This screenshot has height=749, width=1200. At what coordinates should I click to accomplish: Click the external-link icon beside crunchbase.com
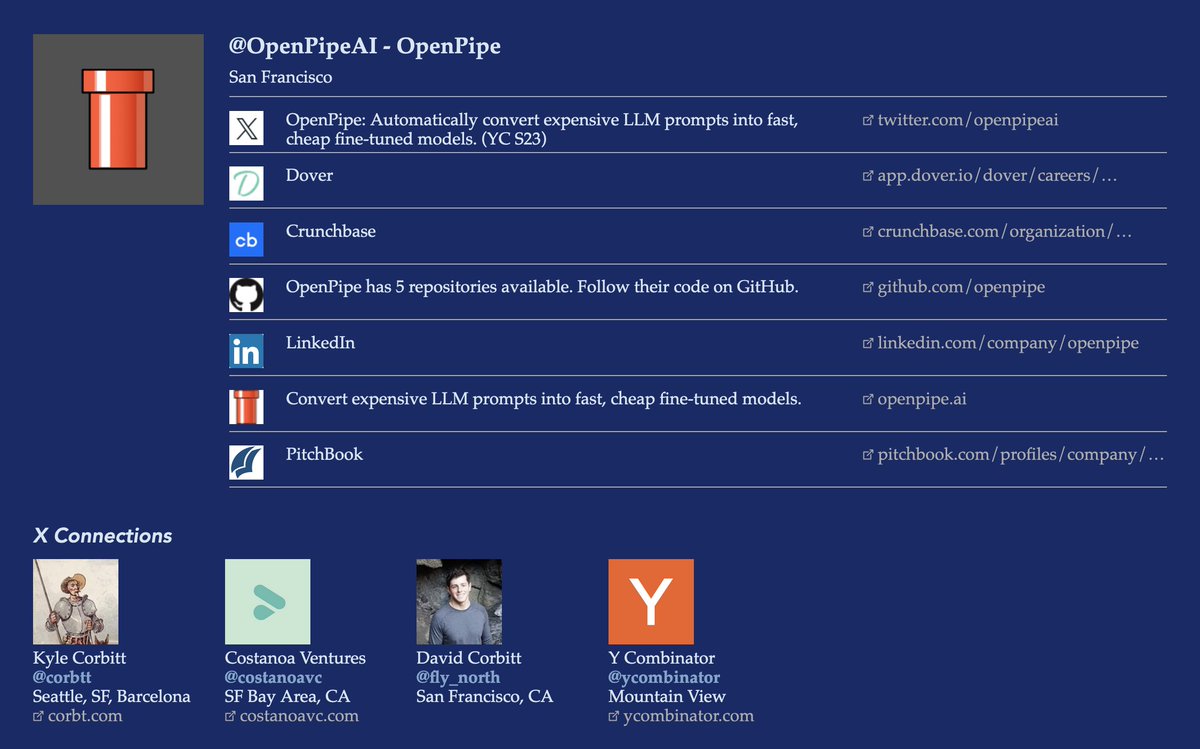868,232
